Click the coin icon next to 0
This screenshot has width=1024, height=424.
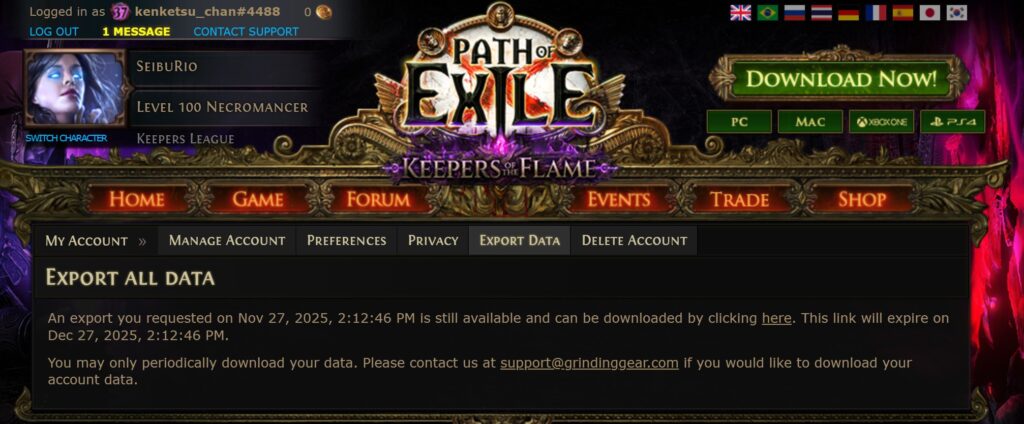tap(324, 12)
